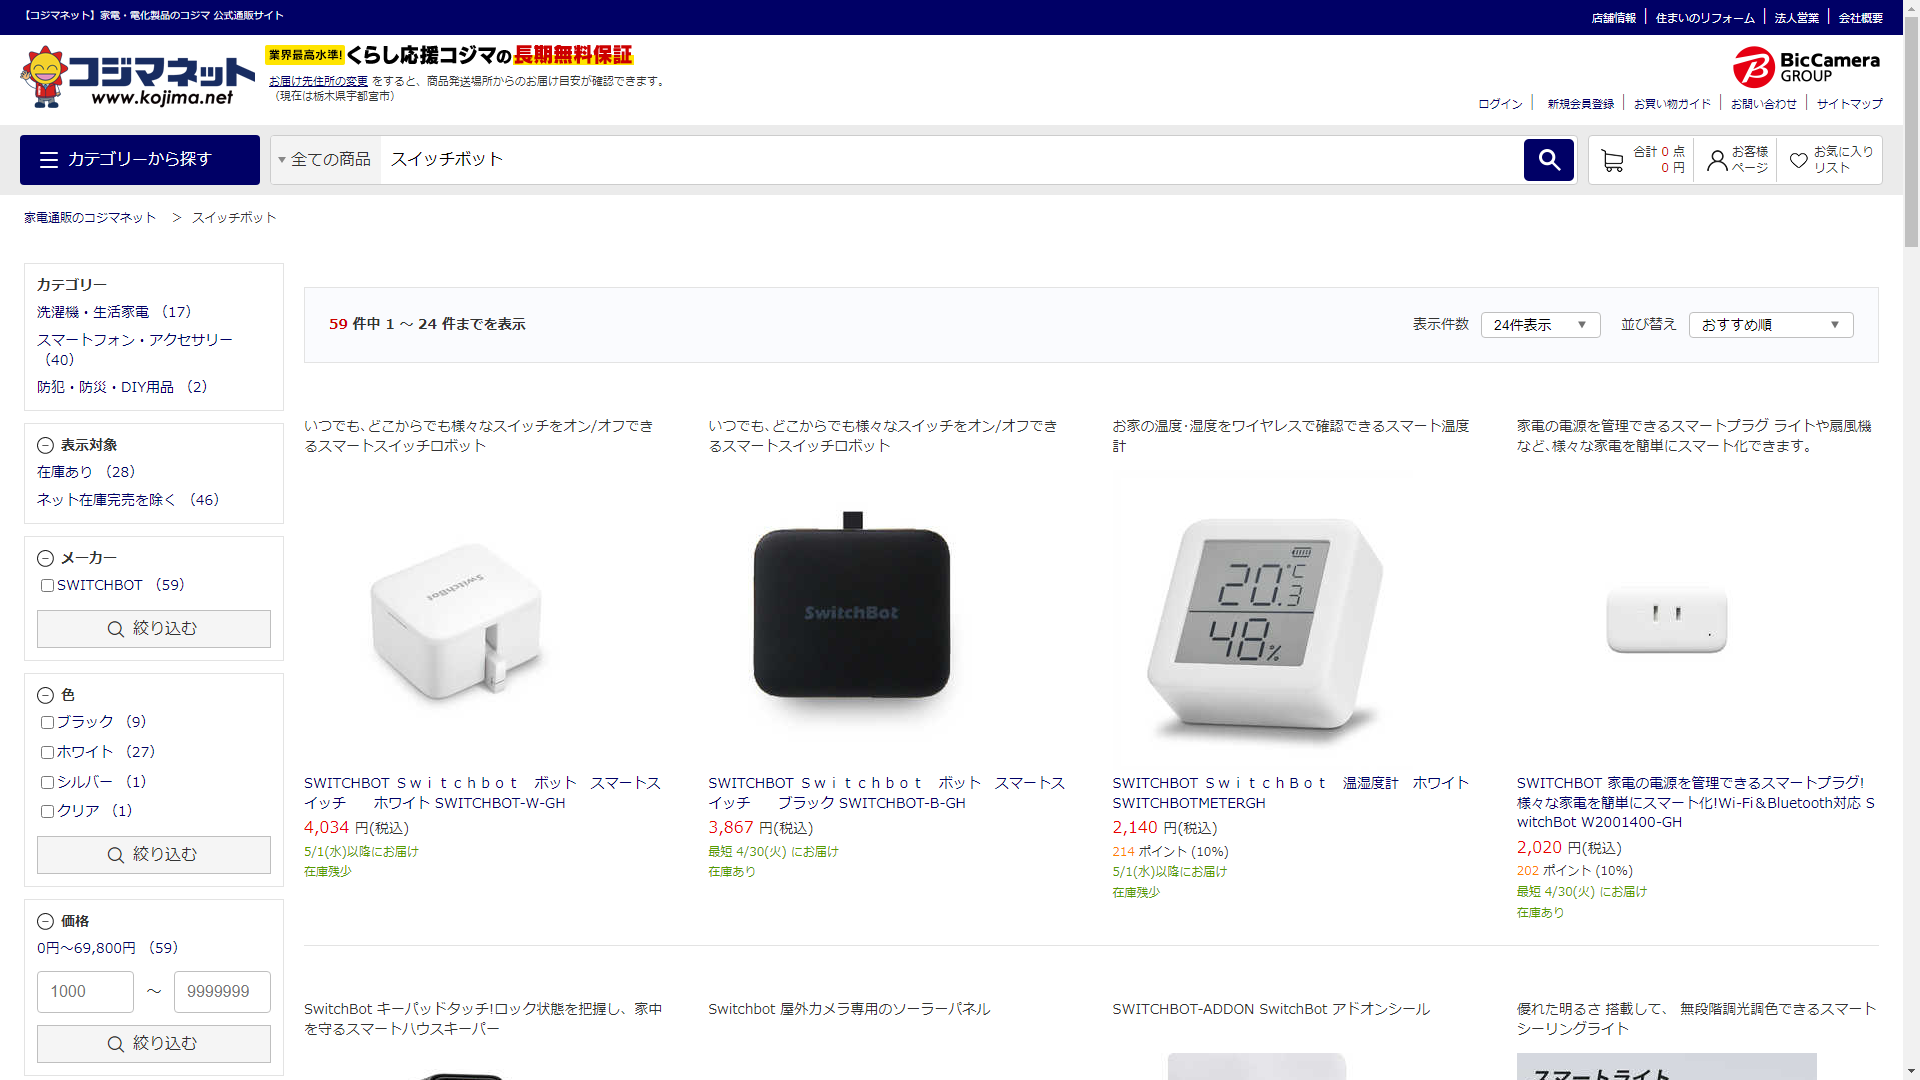Open the 洗濯機・生活家電 category link
The height and width of the screenshot is (1080, 1920).
(93, 312)
